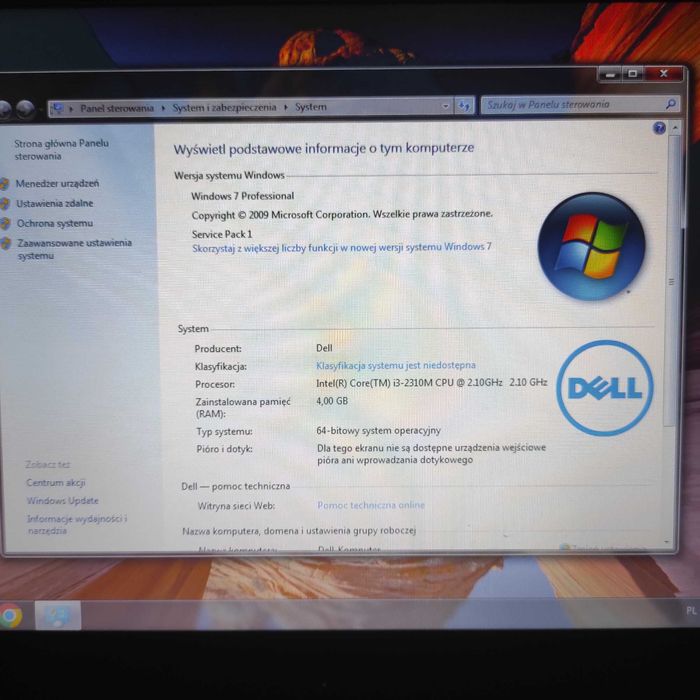Screen dimensions: 700x700
Task: Maximize the System window
Action: (x=632, y=74)
